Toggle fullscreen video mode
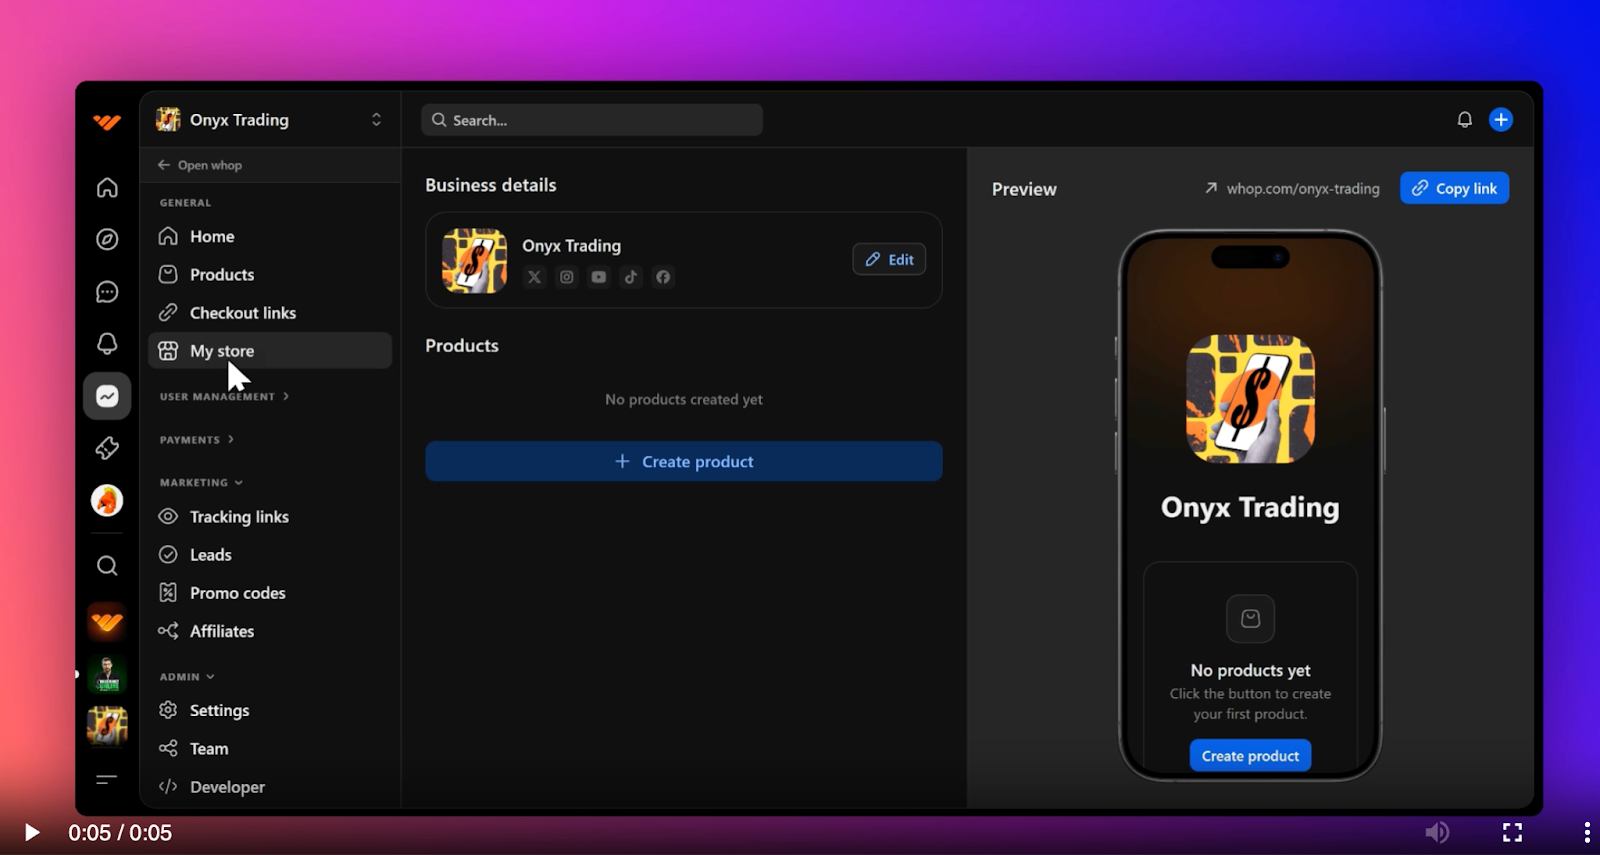1600x855 pixels. click(x=1512, y=832)
